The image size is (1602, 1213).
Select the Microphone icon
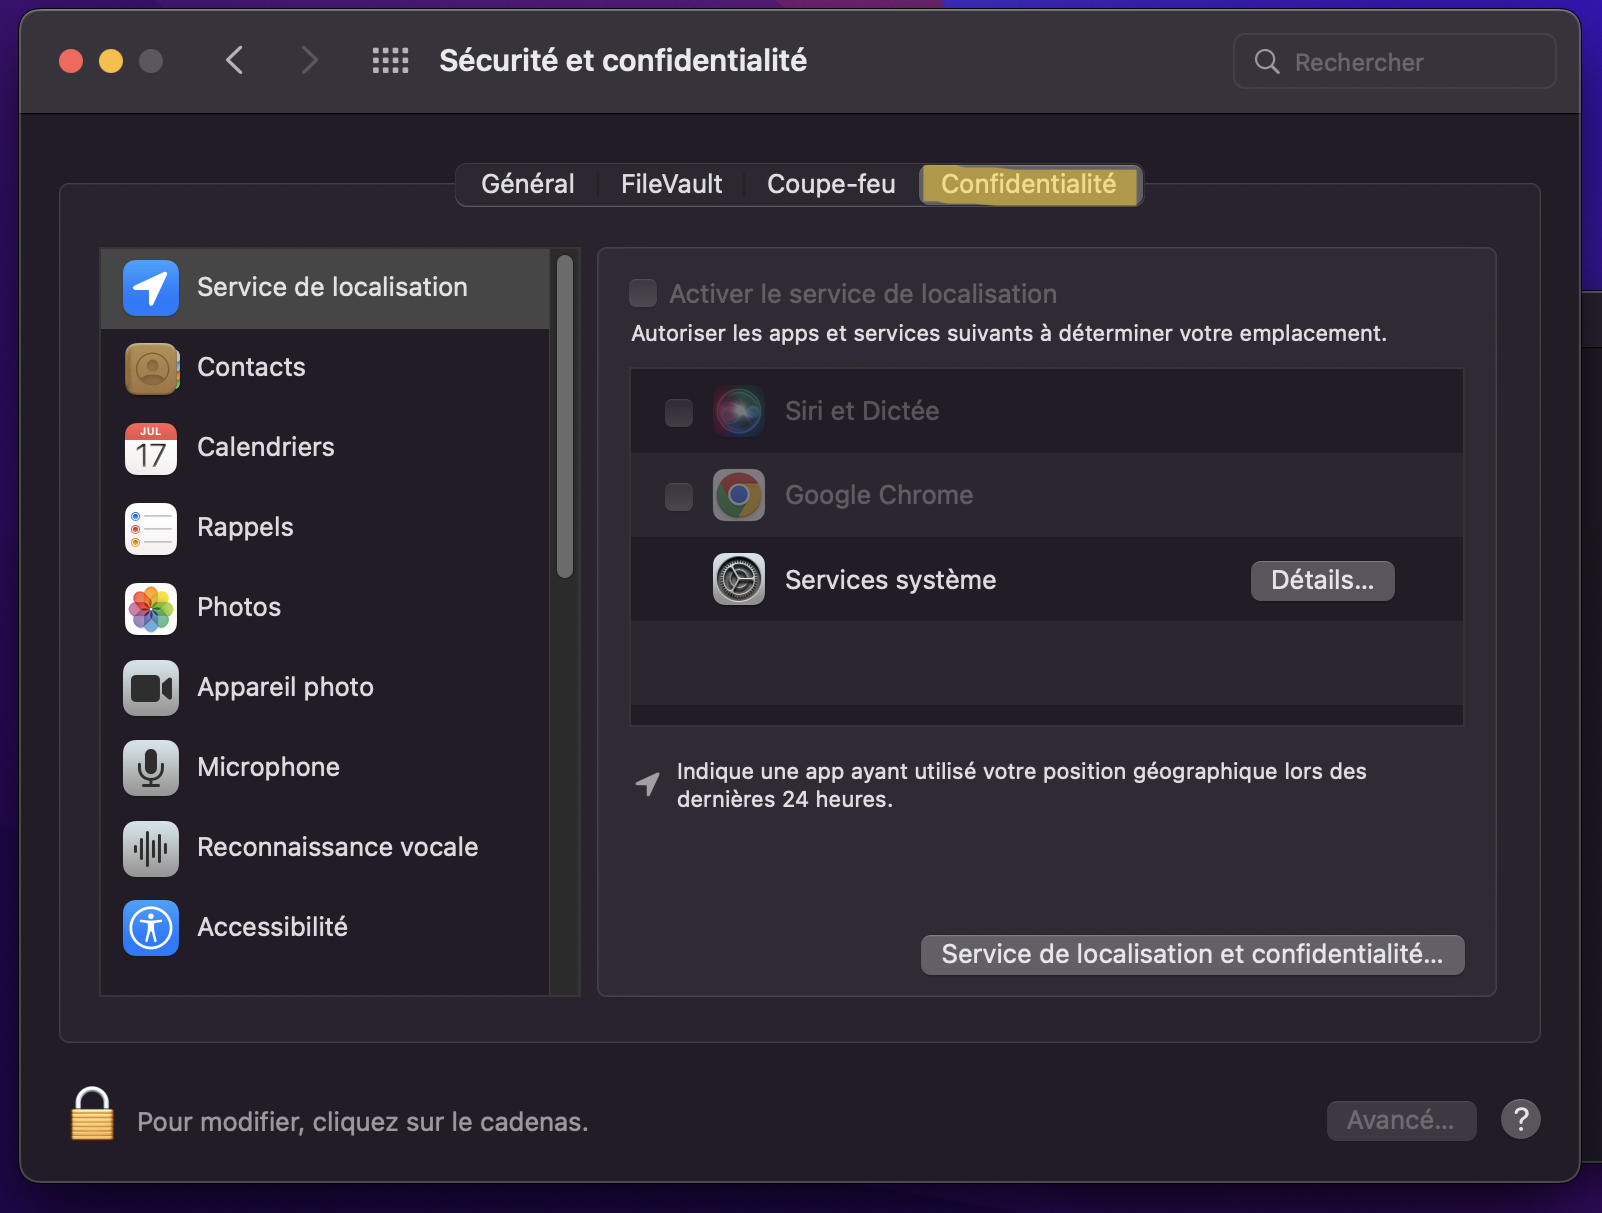pyautogui.click(x=150, y=768)
